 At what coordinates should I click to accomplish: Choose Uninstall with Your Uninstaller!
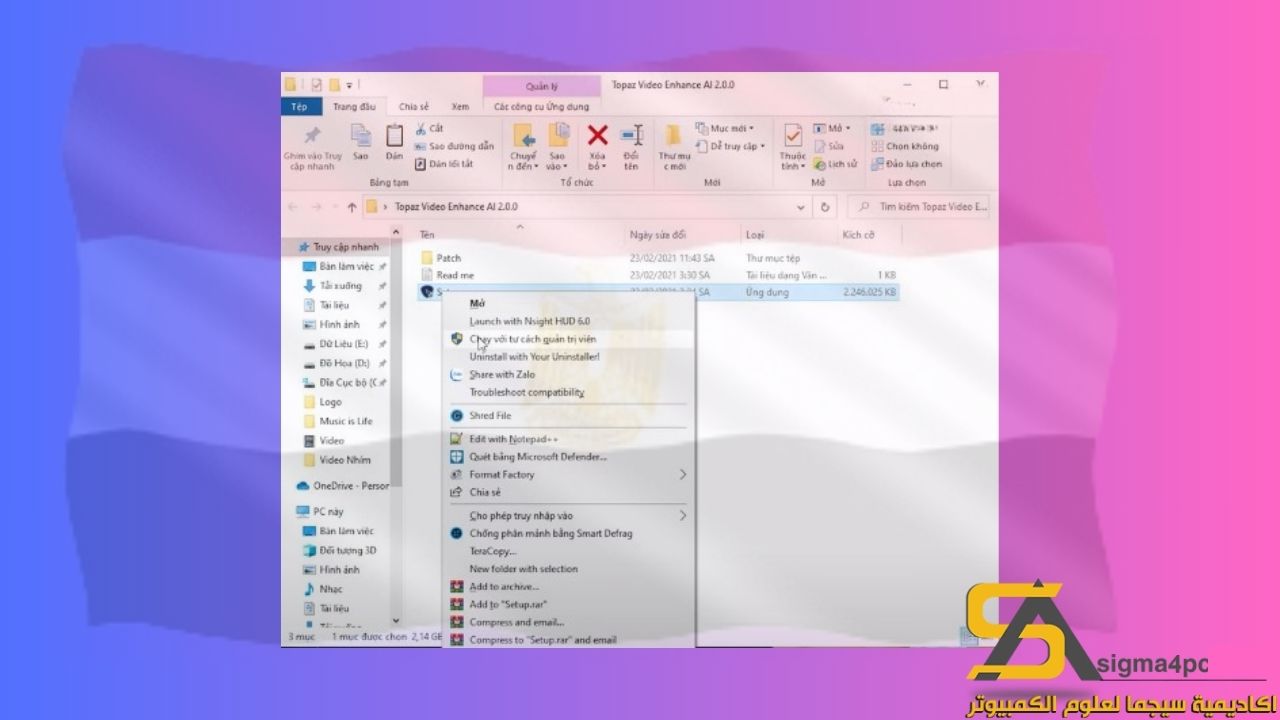click(x=535, y=357)
